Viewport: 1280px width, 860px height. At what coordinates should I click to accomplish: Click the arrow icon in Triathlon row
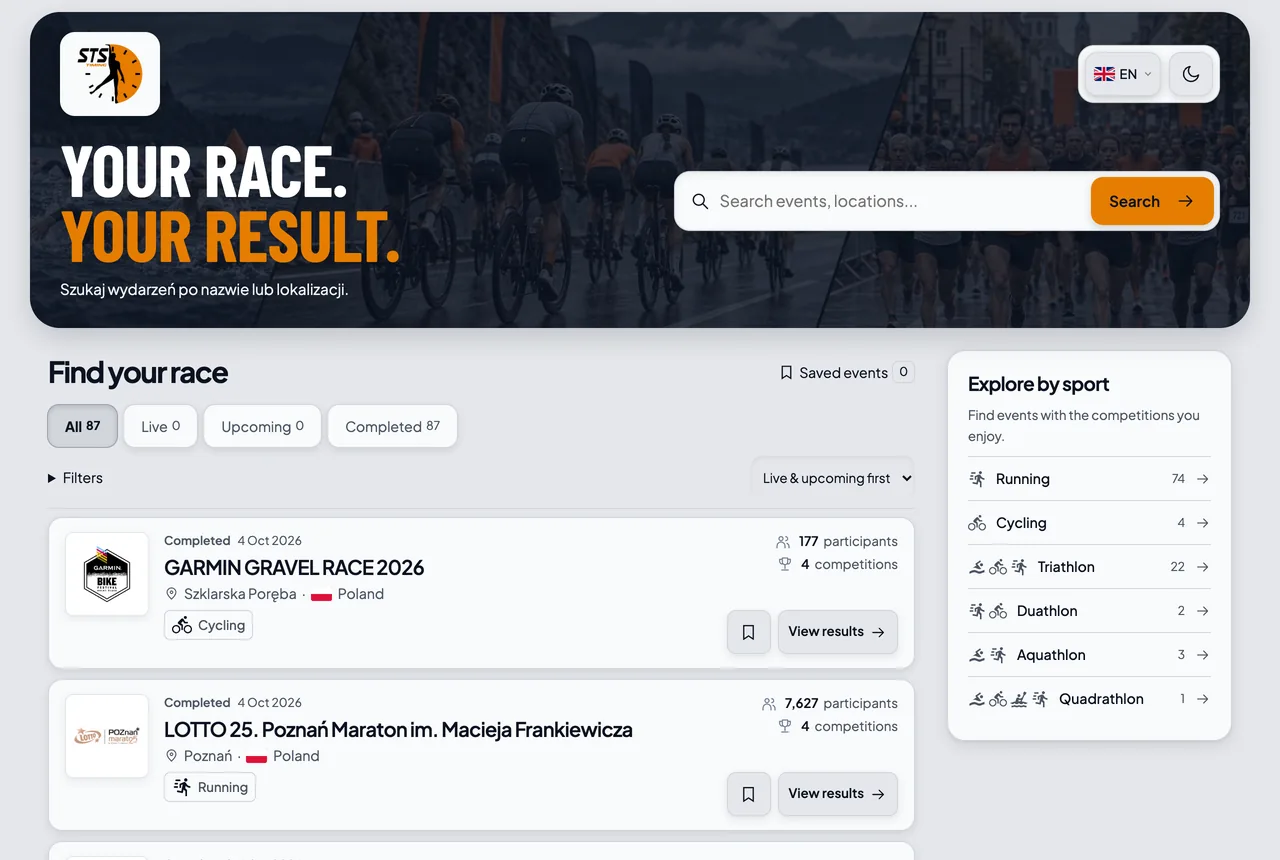(1203, 567)
